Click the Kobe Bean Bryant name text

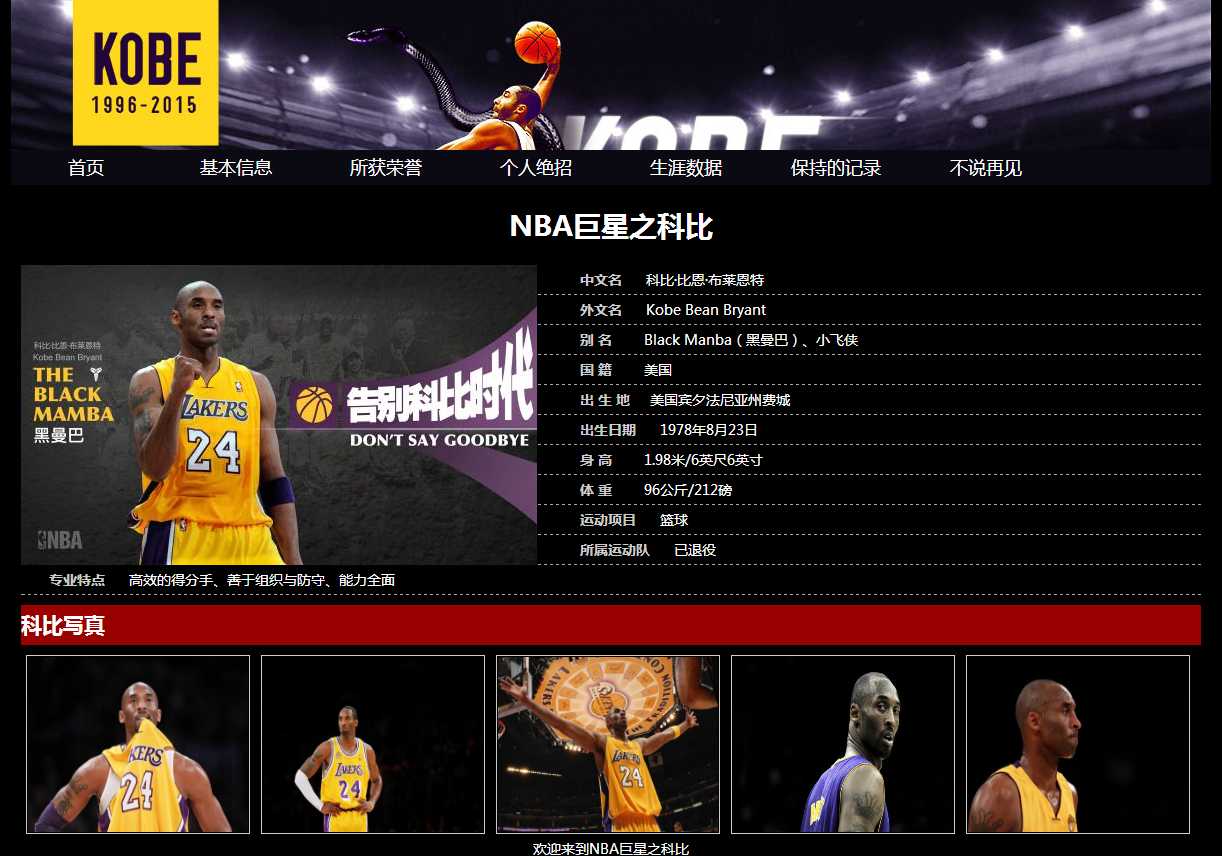pyautogui.click(x=706, y=310)
